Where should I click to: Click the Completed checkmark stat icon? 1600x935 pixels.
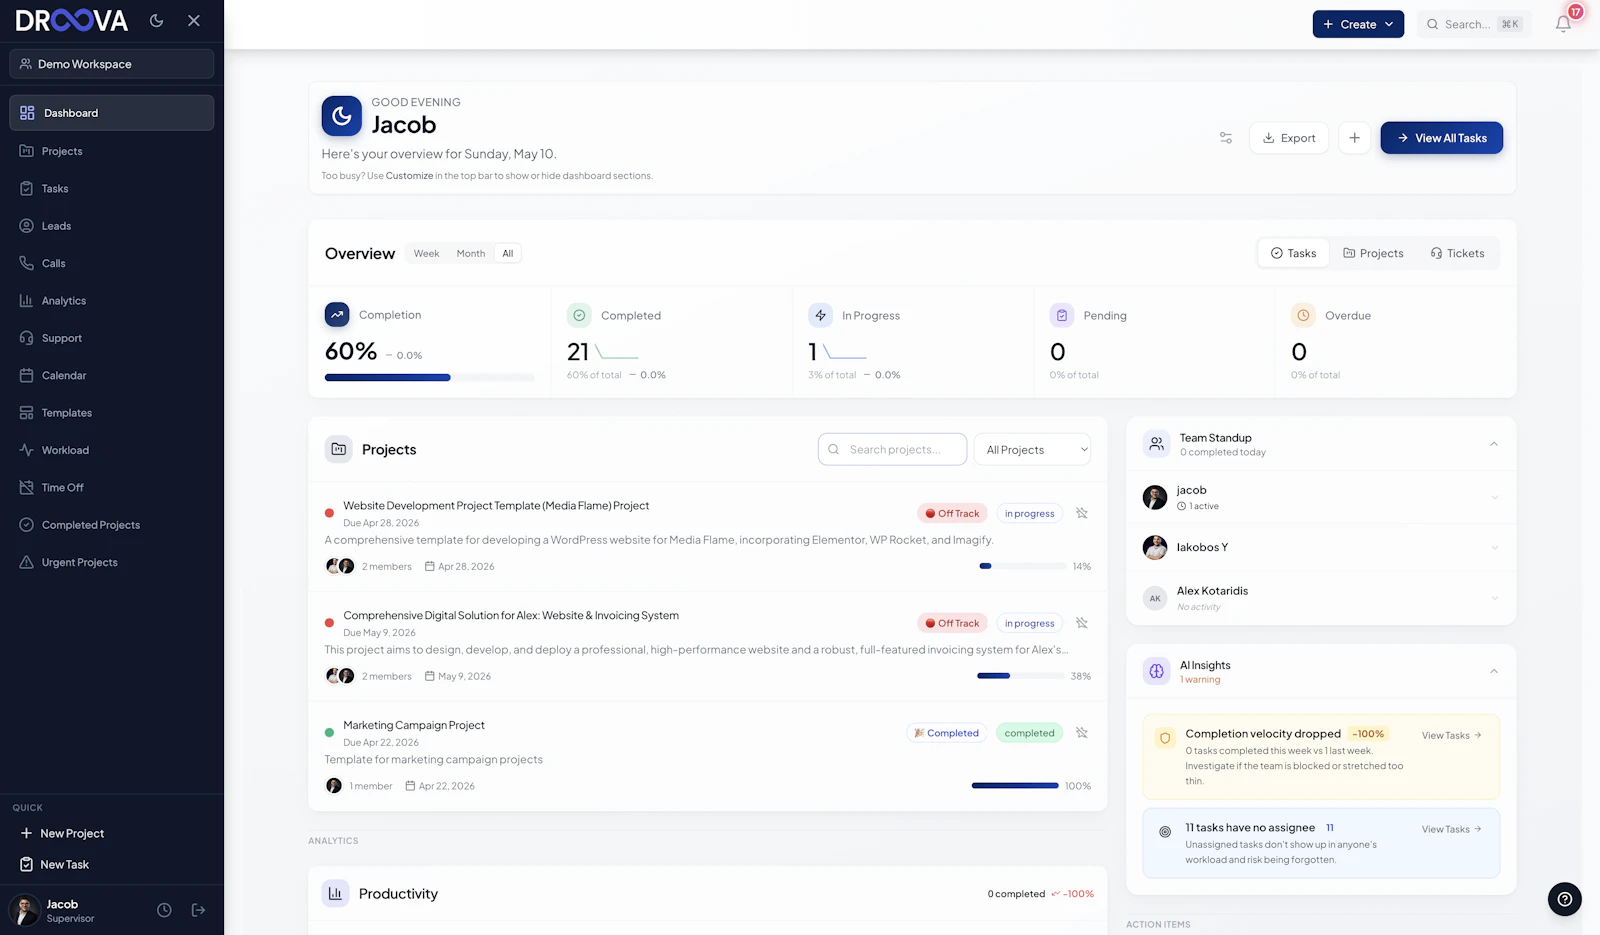[579, 315]
